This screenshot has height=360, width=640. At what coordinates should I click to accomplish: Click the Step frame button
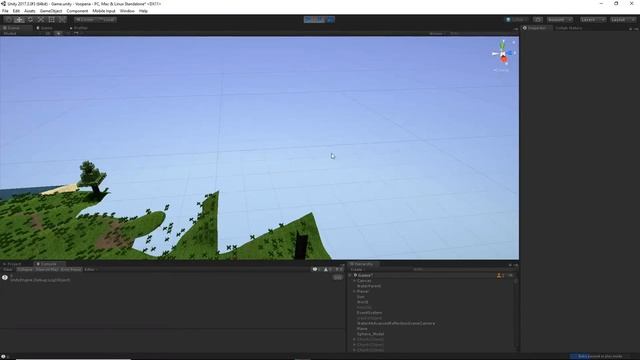tap(330, 20)
